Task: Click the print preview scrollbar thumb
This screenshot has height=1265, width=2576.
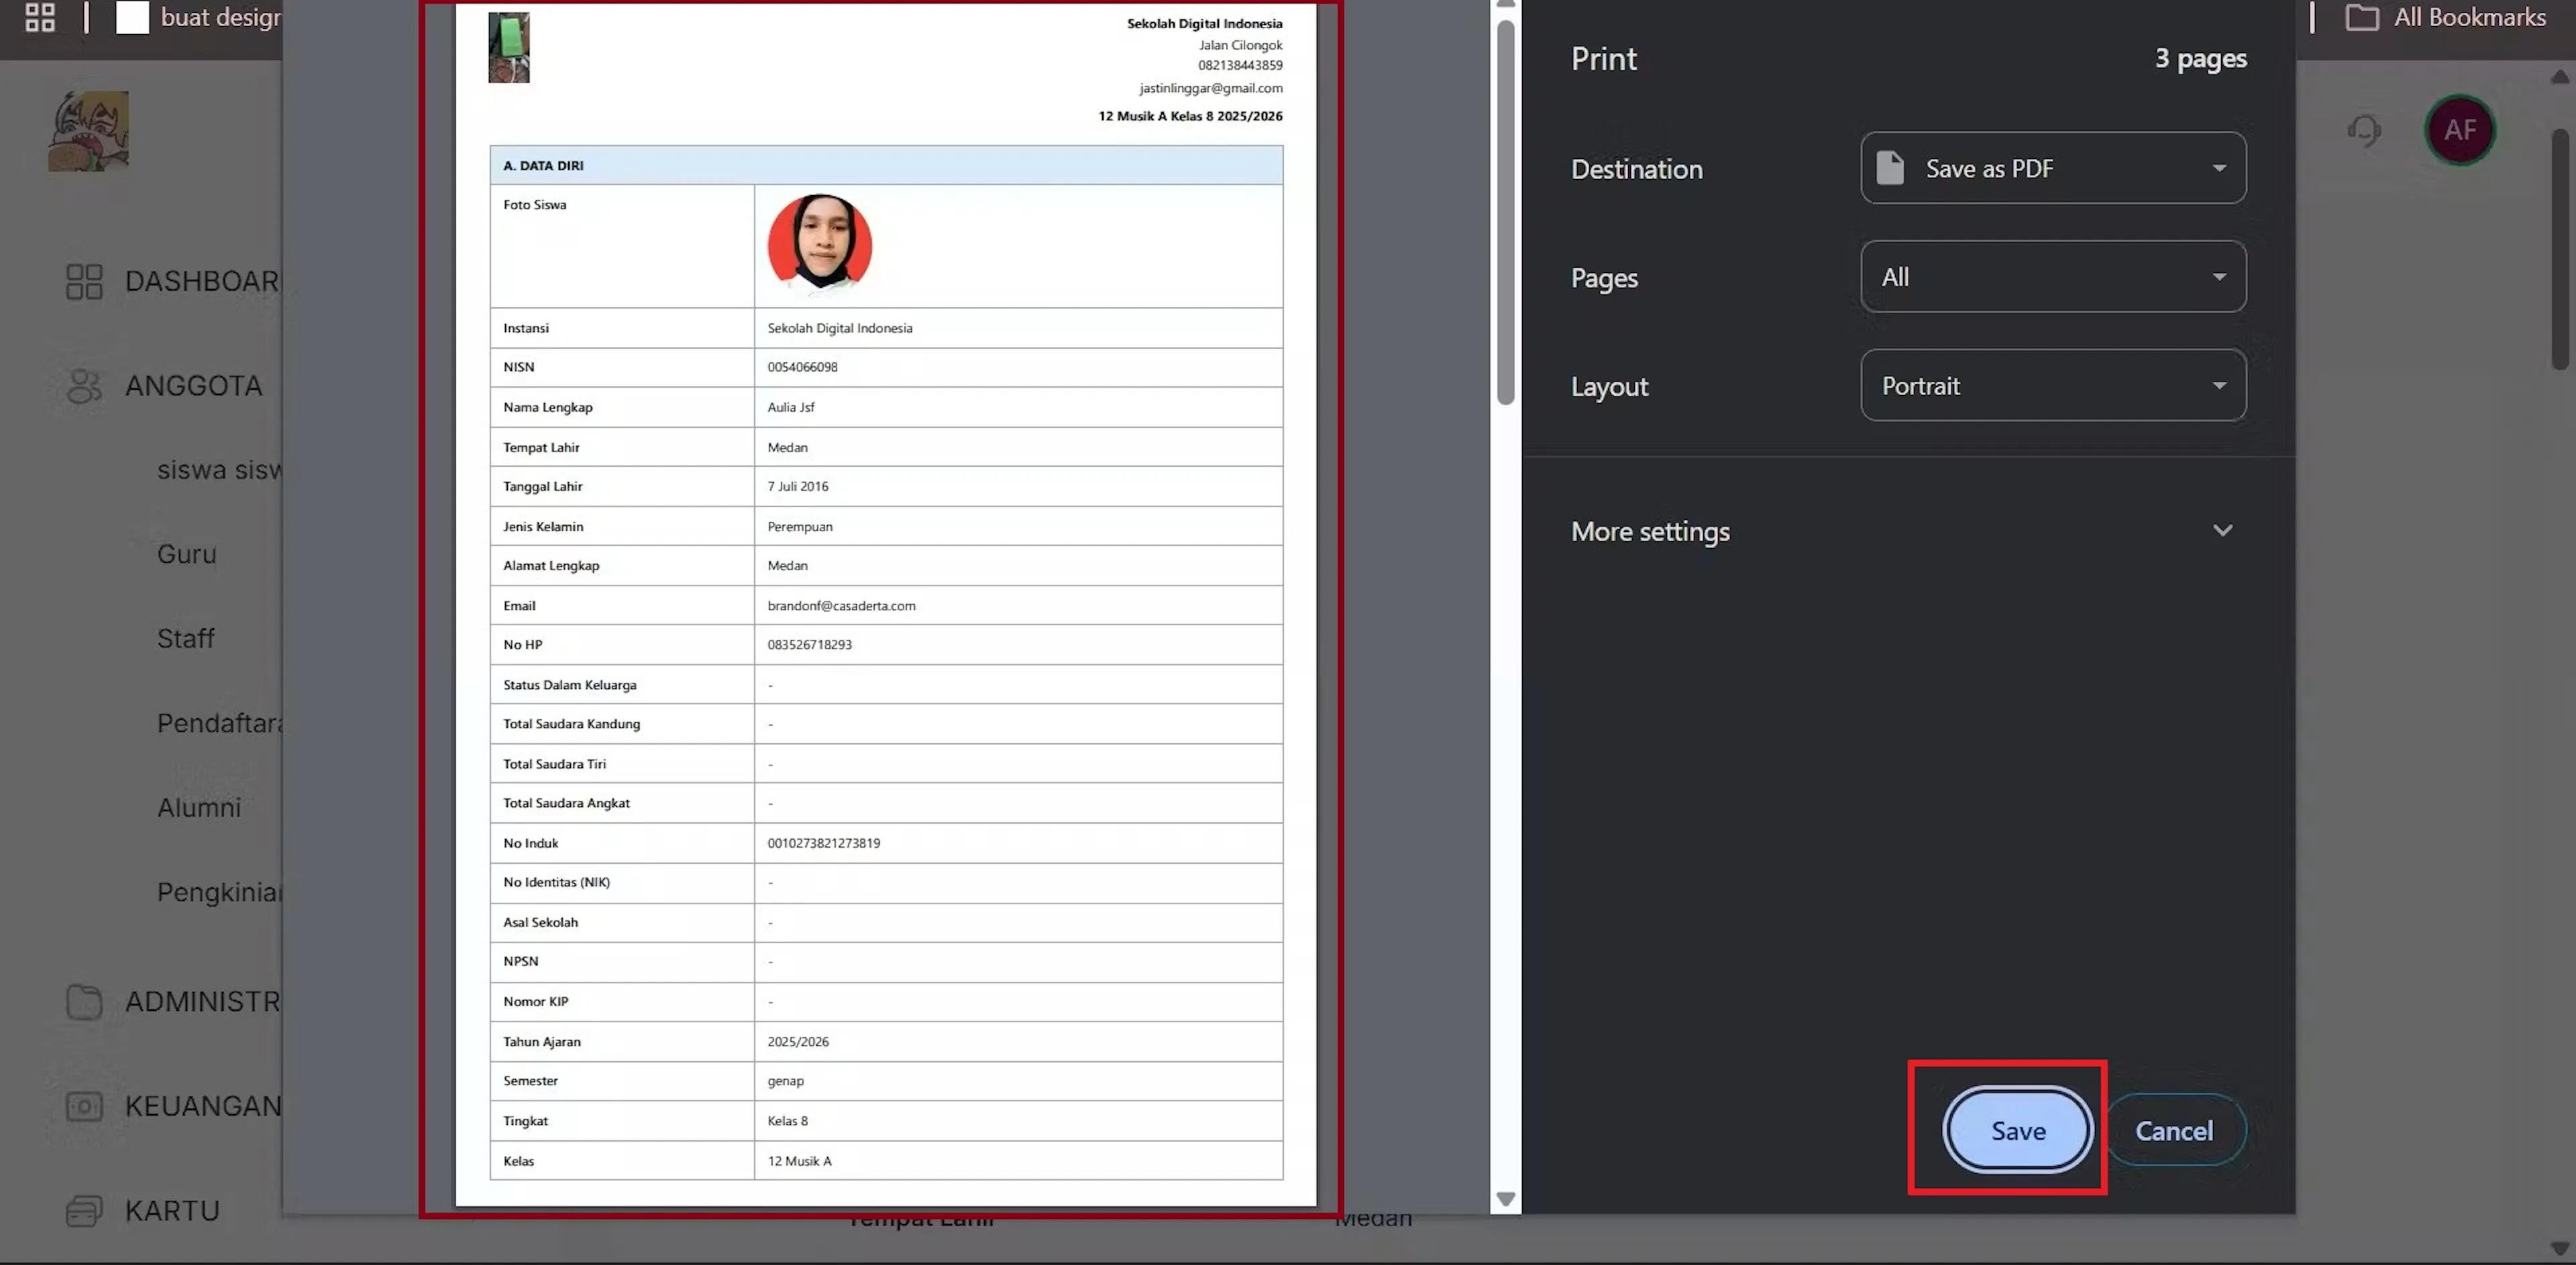Action: (1506, 213)
